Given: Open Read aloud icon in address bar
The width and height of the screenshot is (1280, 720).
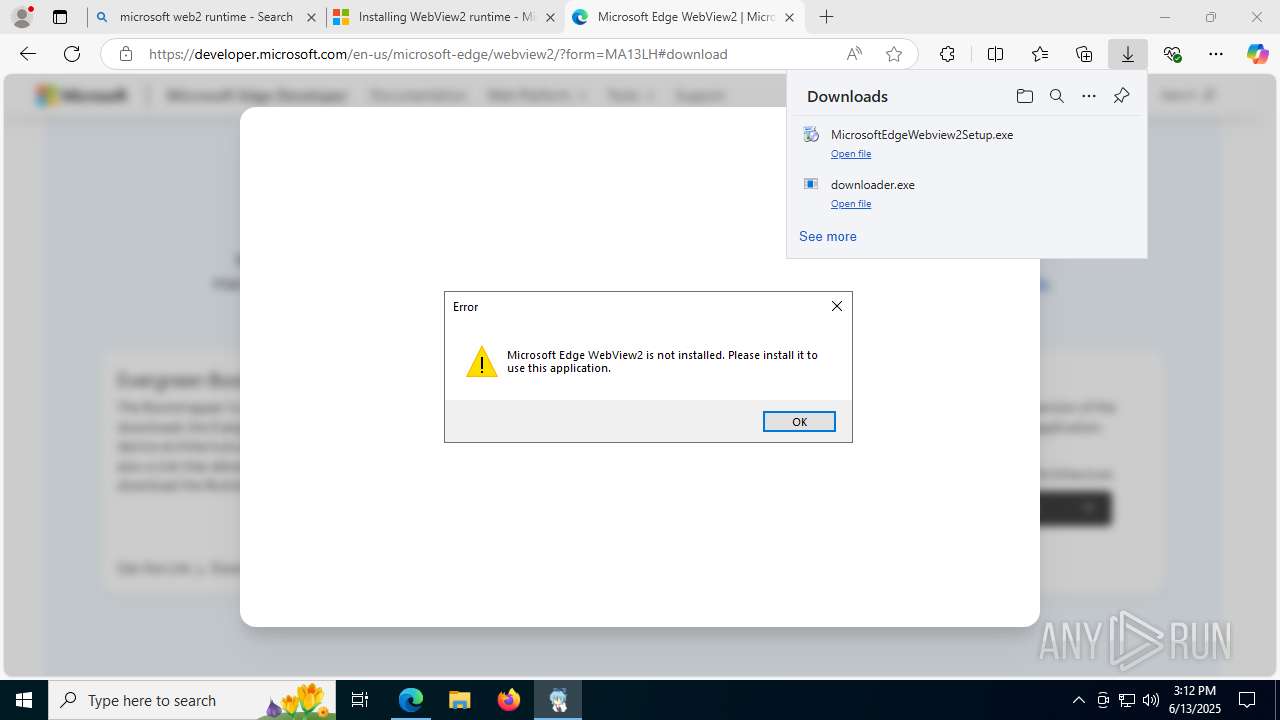Looking at the screenshot, I should coord(854,54).
